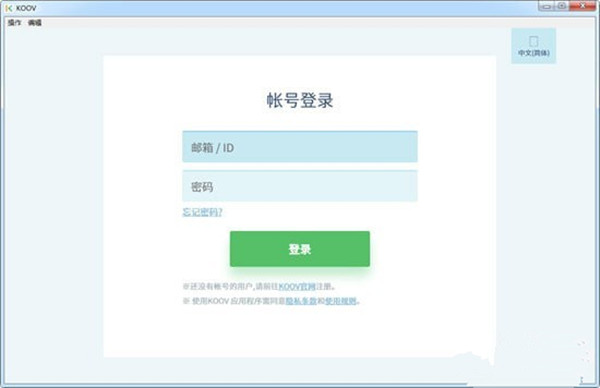Click the 帐号登录 heading text
This screenshot has width=600, height=388.
pyautogui.click(x=300, y=100)
